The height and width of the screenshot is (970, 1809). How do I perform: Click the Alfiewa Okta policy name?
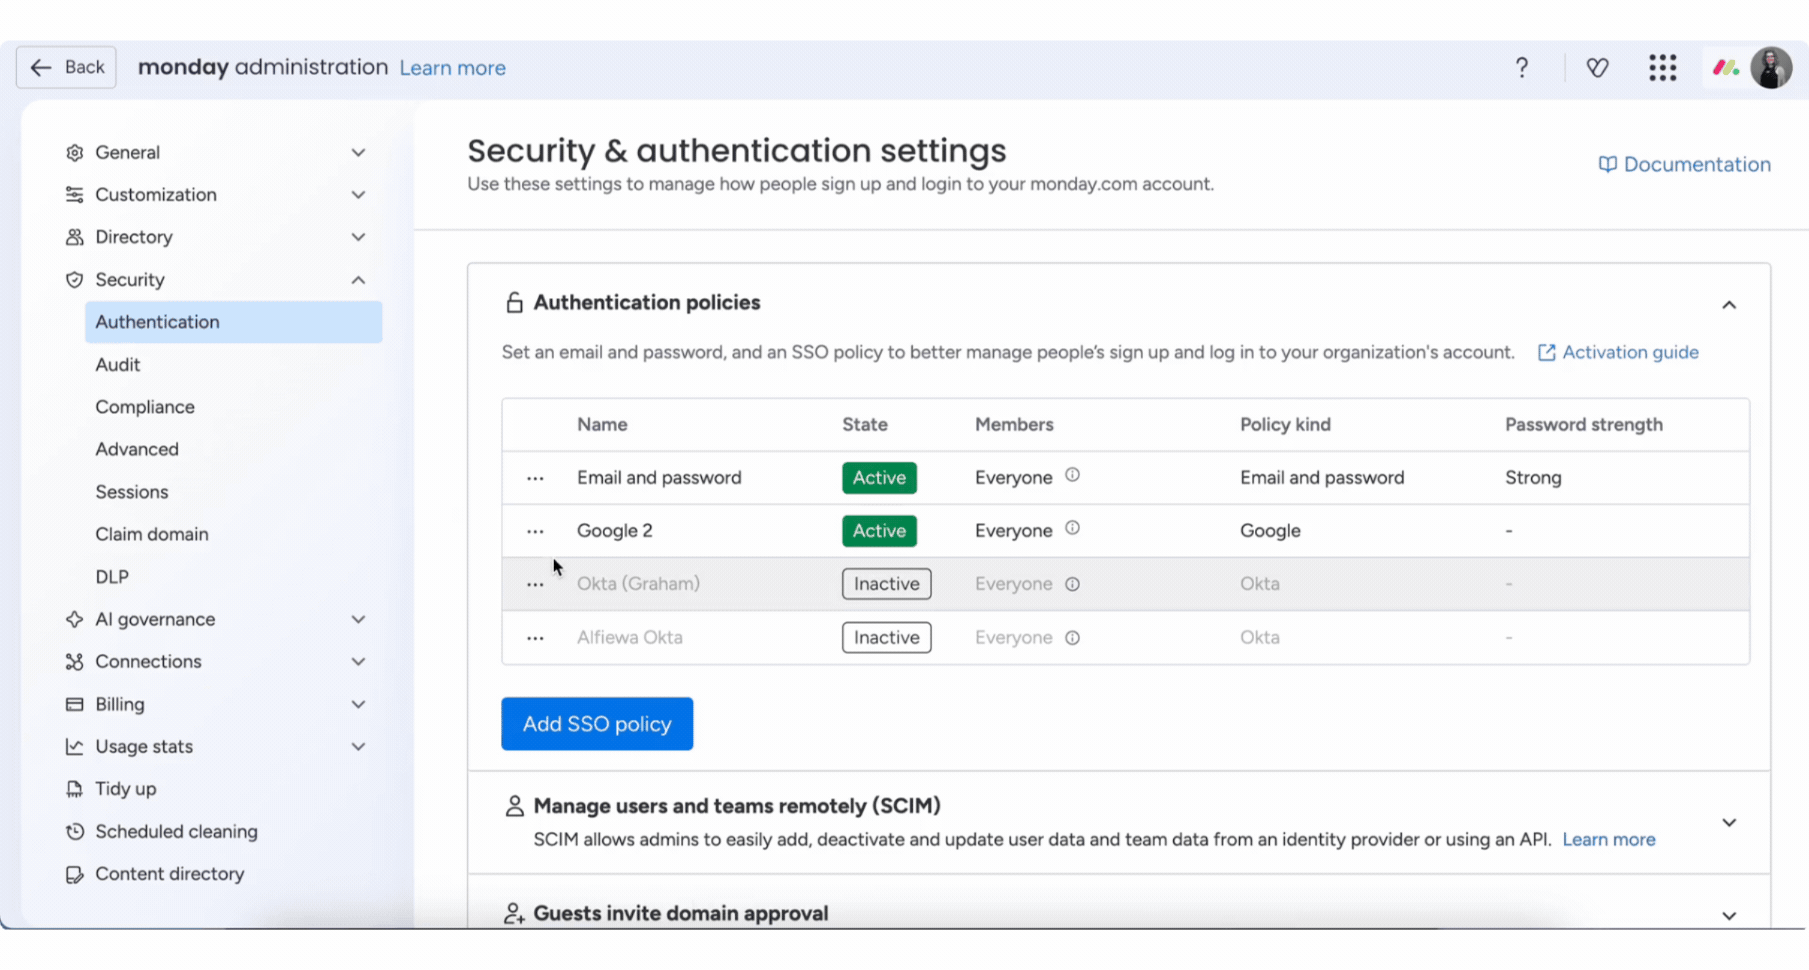coord(629,637)
